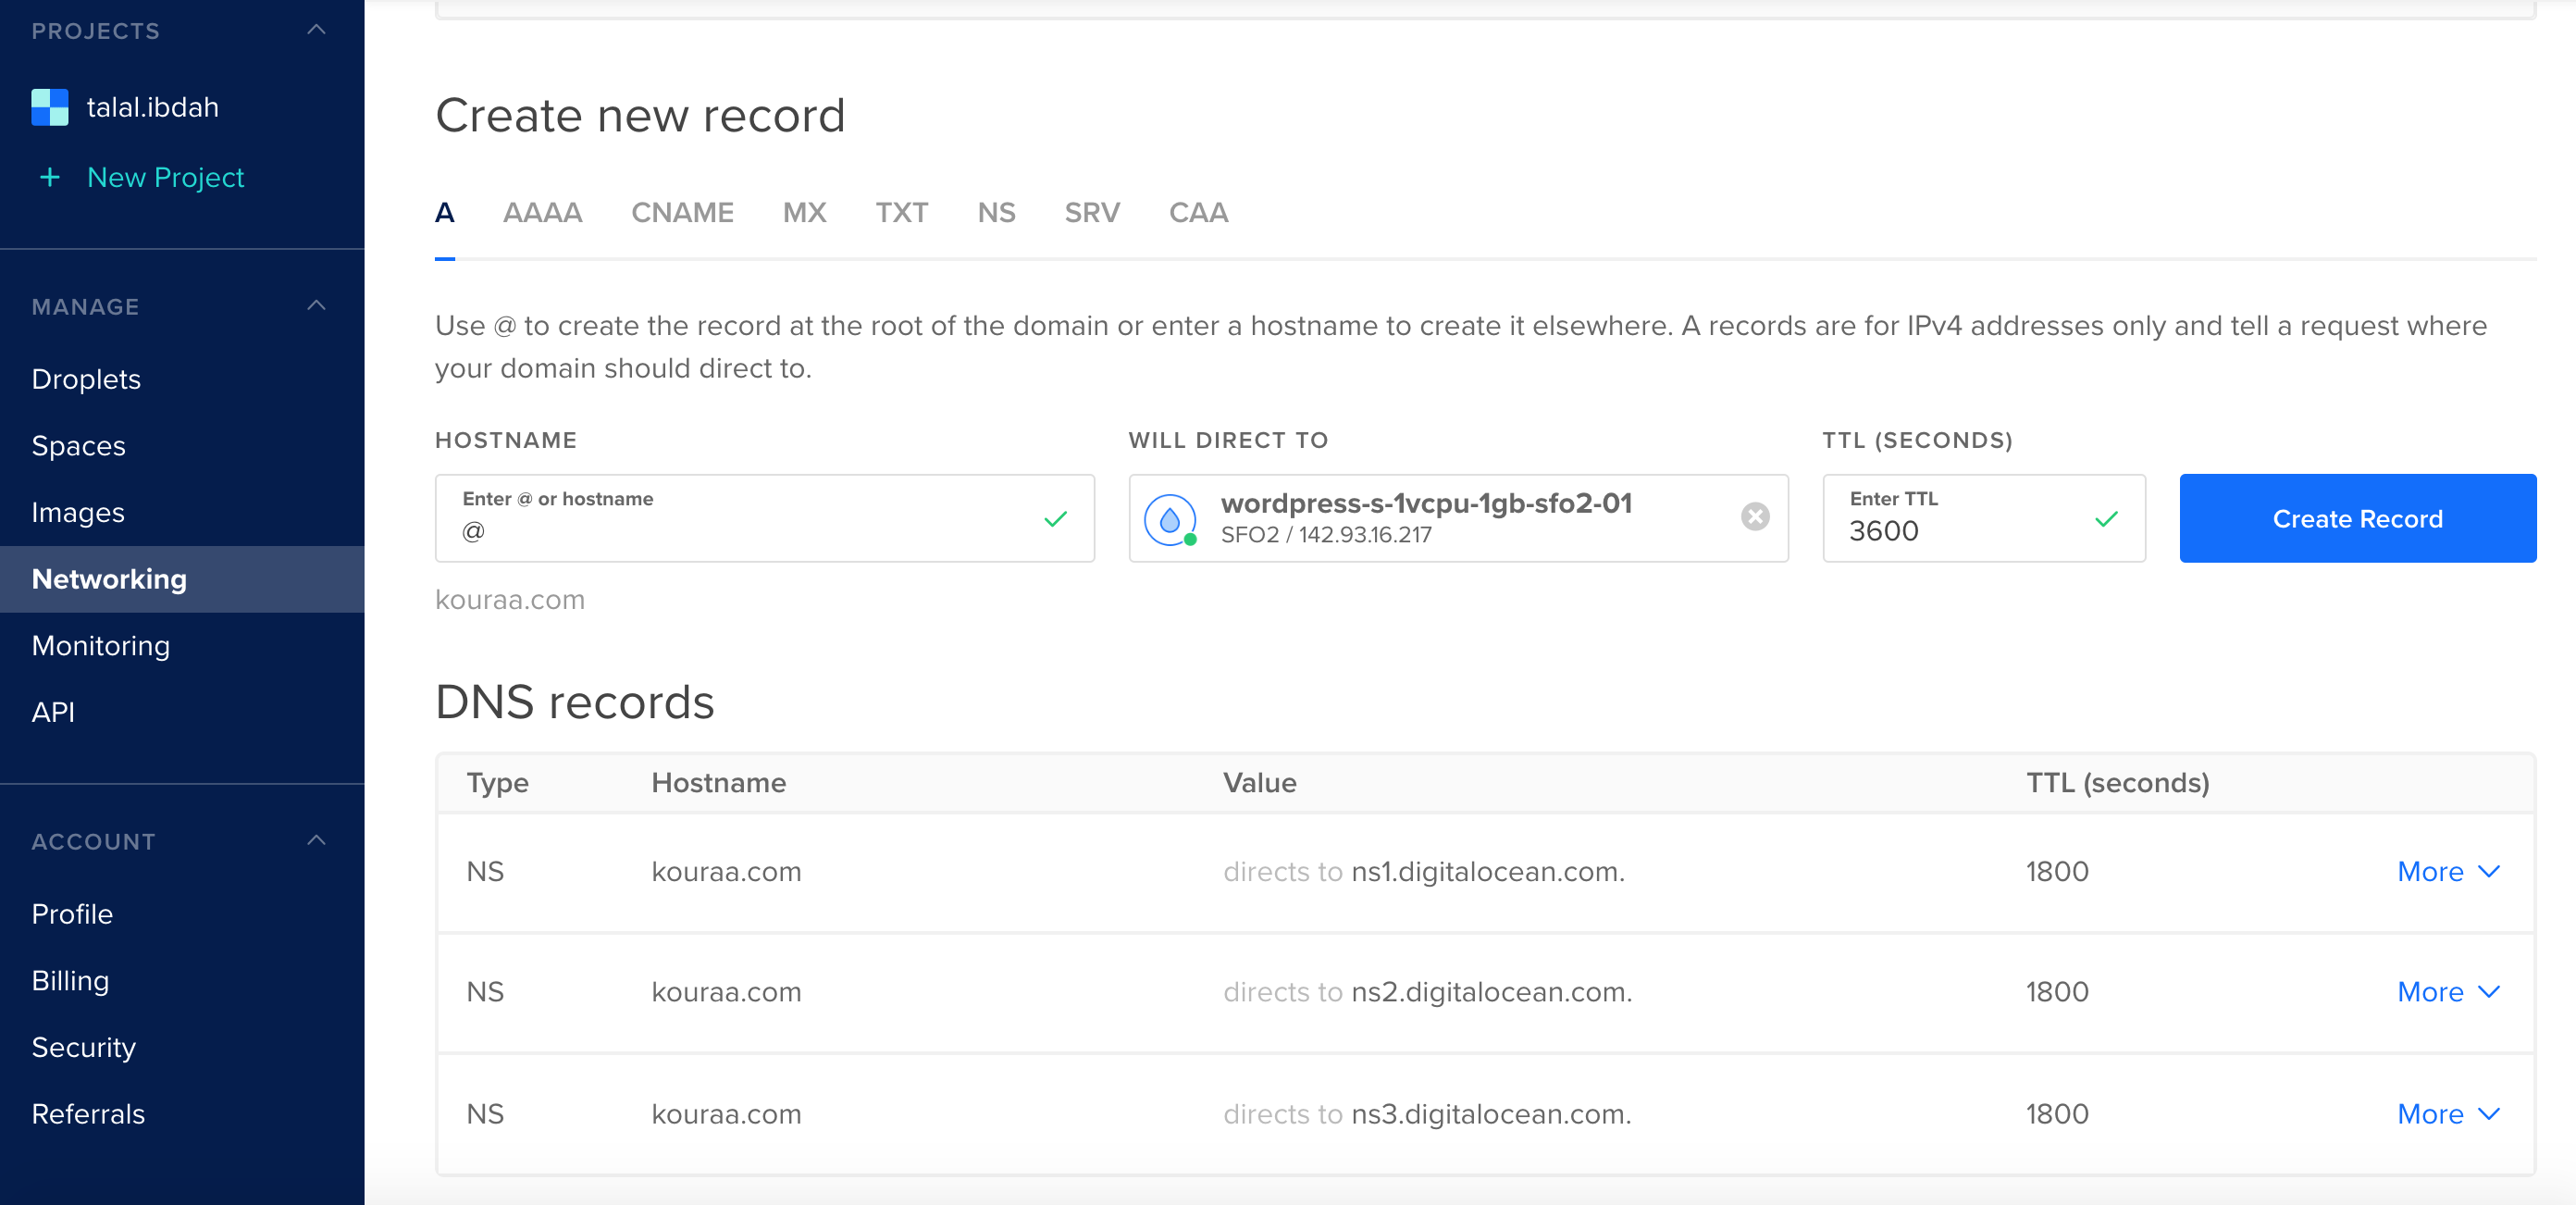Collapse the ACCOUNT section
Viewport: 2576px width, 1205px height.
click(x=317, y=840)
